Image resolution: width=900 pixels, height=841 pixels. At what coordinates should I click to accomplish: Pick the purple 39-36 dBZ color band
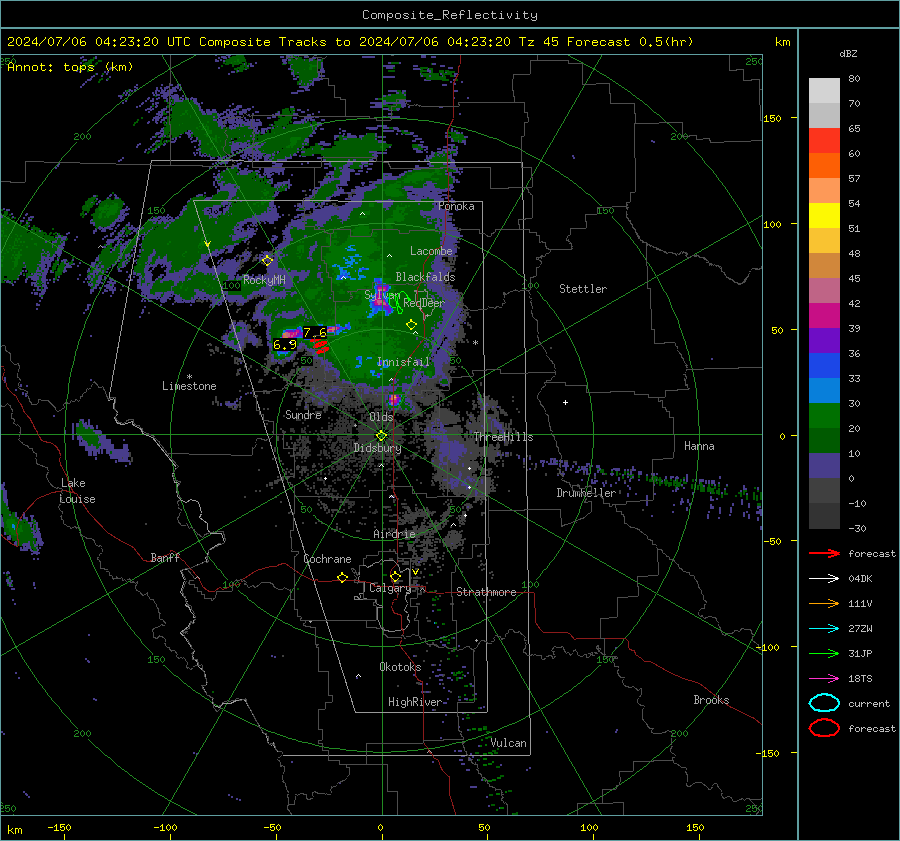click(824, 341)
